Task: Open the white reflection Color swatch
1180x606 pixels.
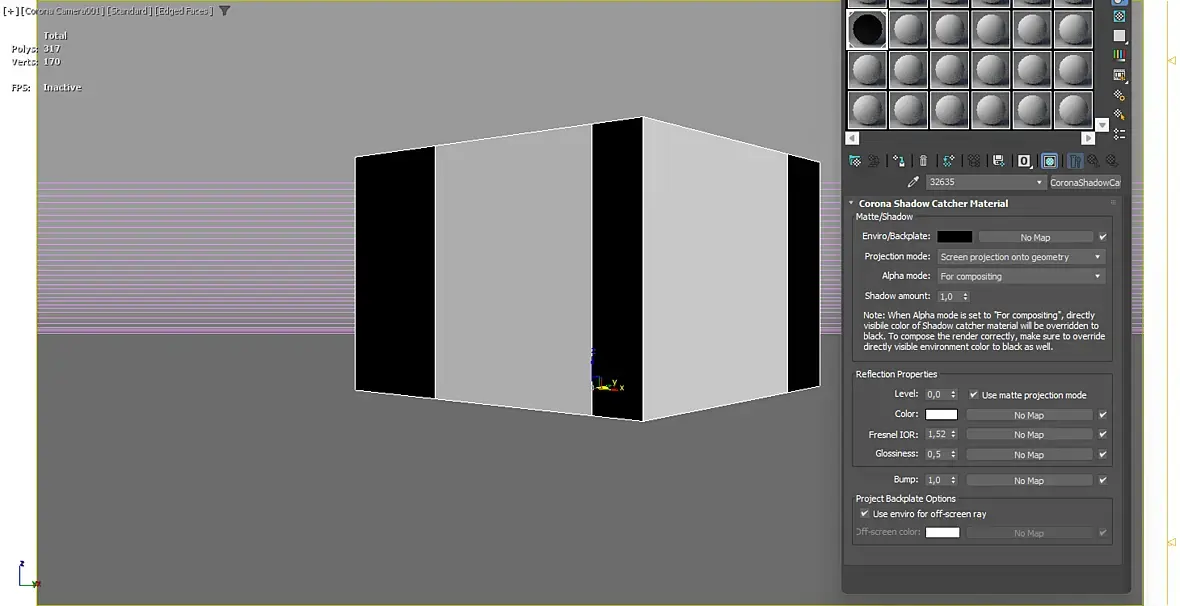Action: point(941,414)
